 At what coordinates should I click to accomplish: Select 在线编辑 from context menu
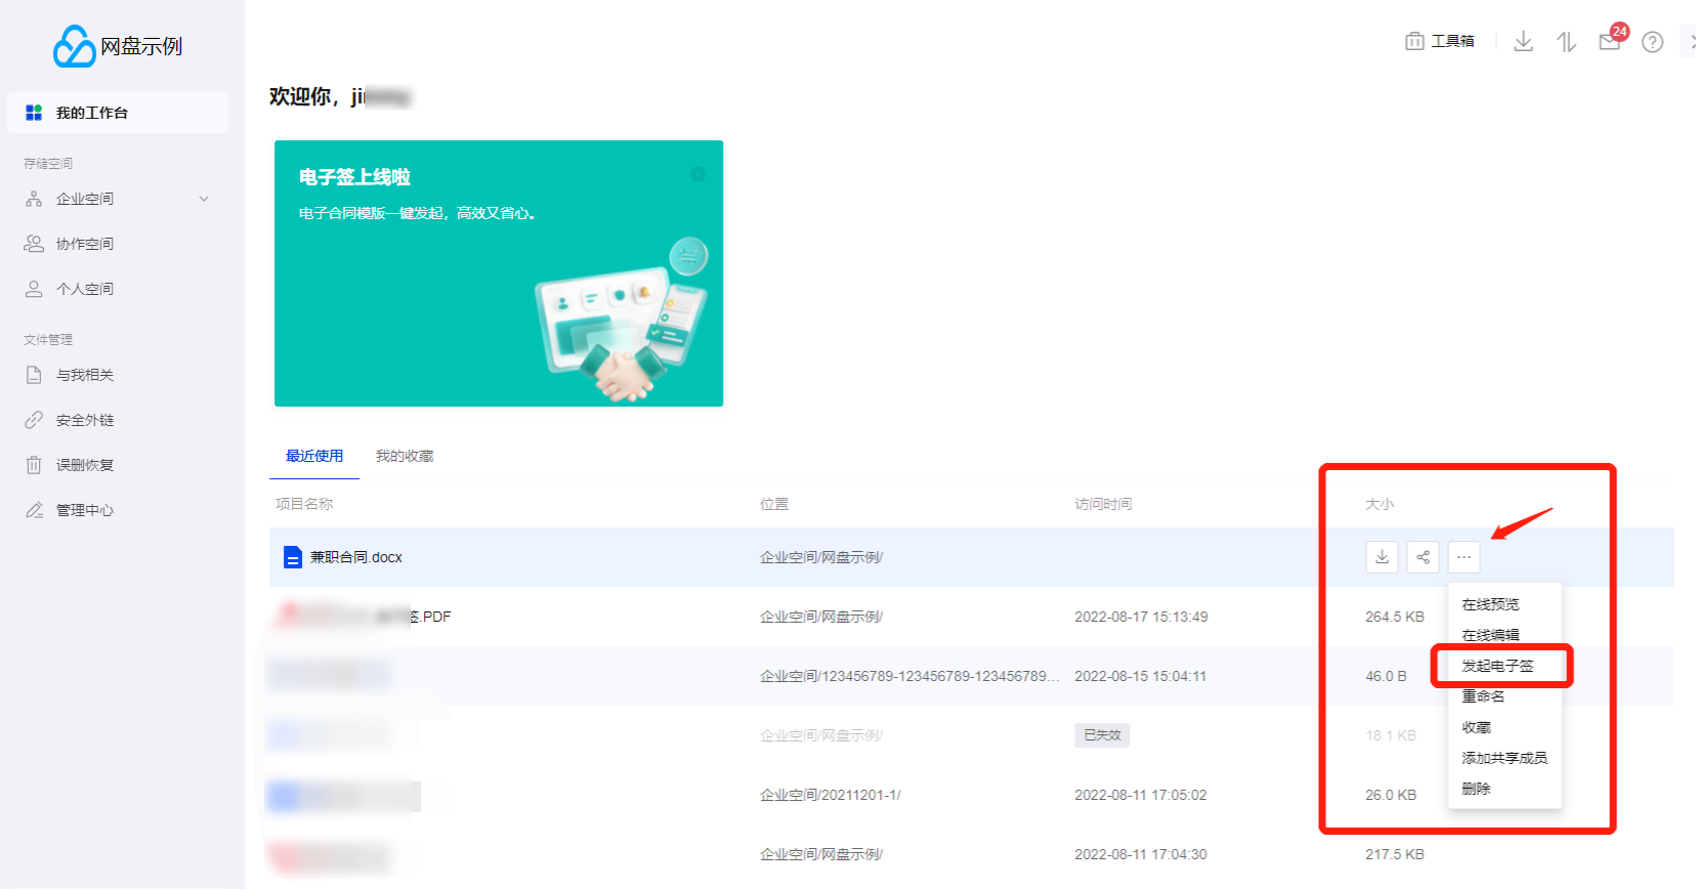click(1490, 635)
